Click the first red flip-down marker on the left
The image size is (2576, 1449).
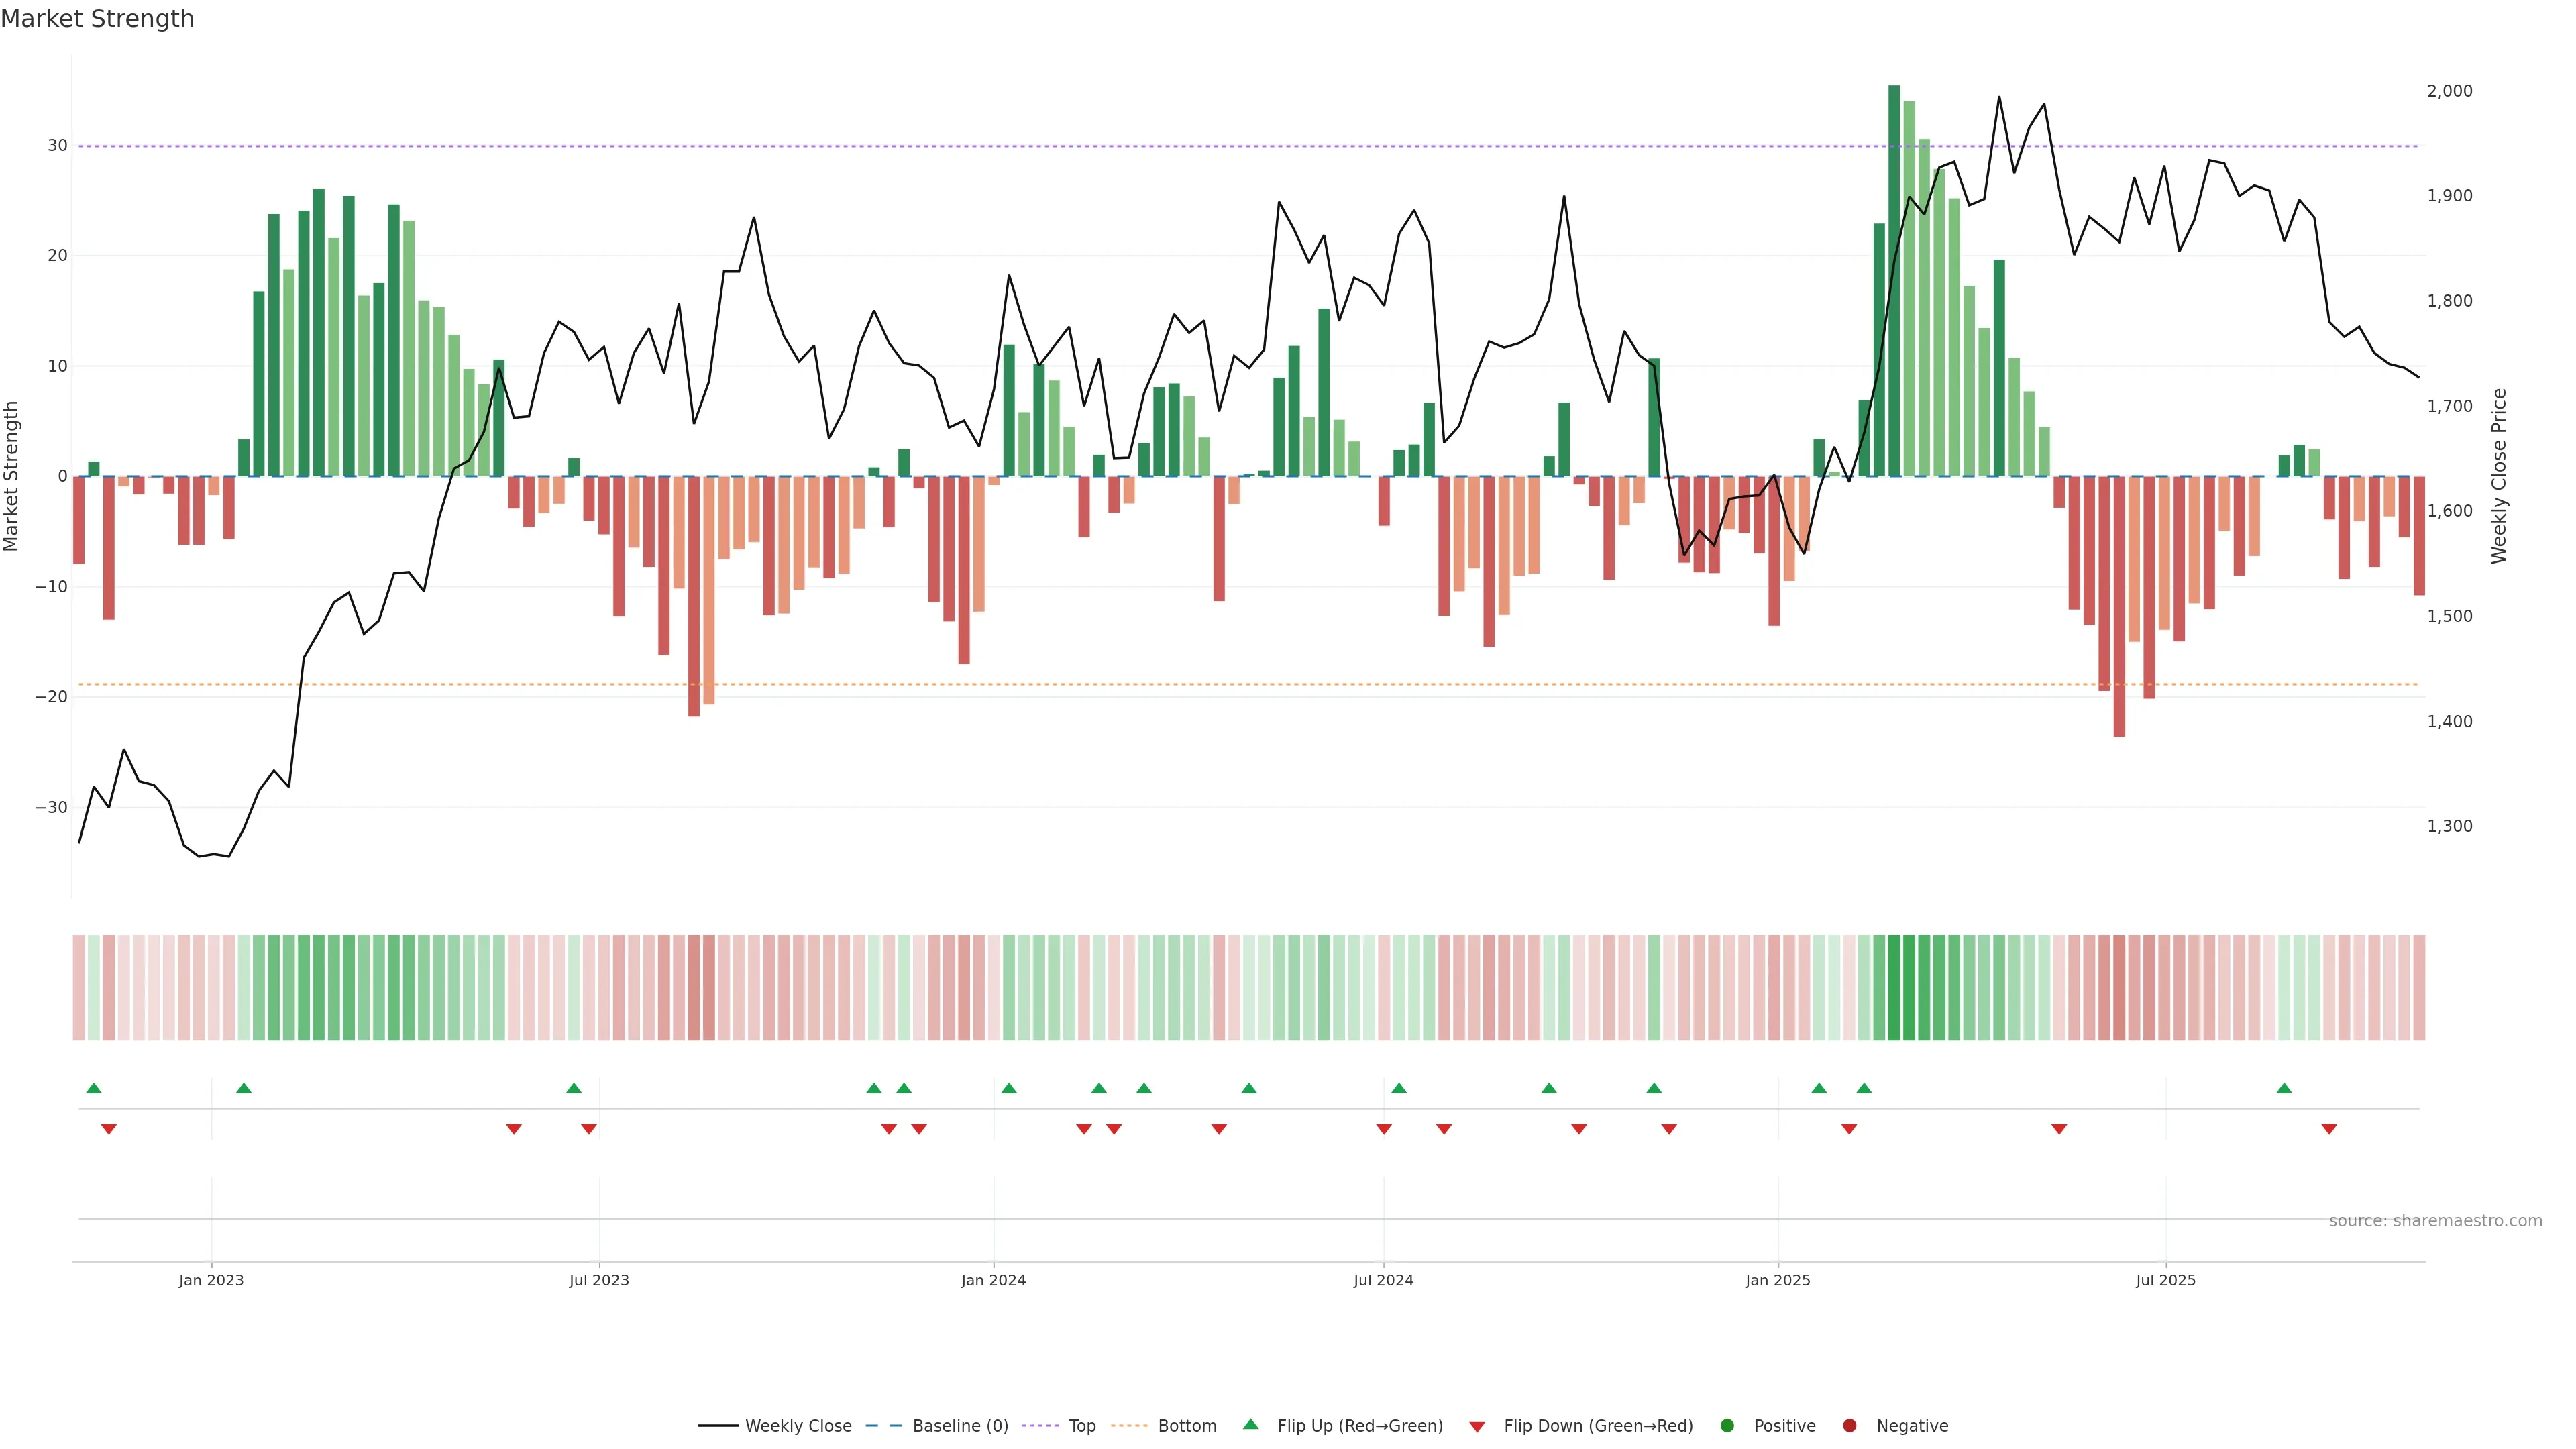[x=109, y=1129]
